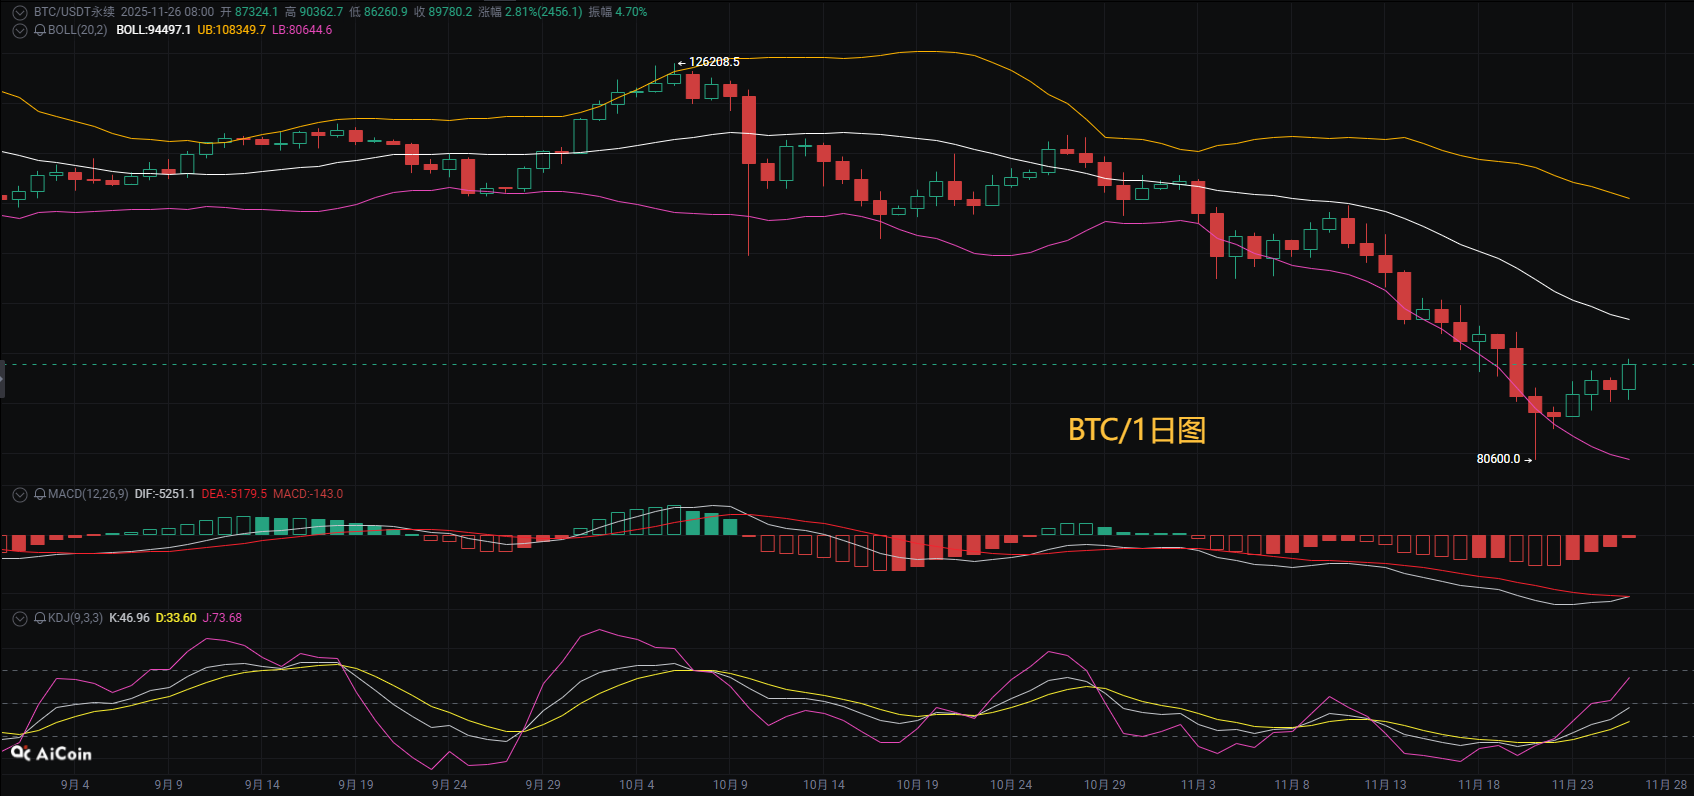This screenshot has width=1694, height=796.
Task: Collapse the BOLL indicator row chevron
Action: (x=19, y=30)
